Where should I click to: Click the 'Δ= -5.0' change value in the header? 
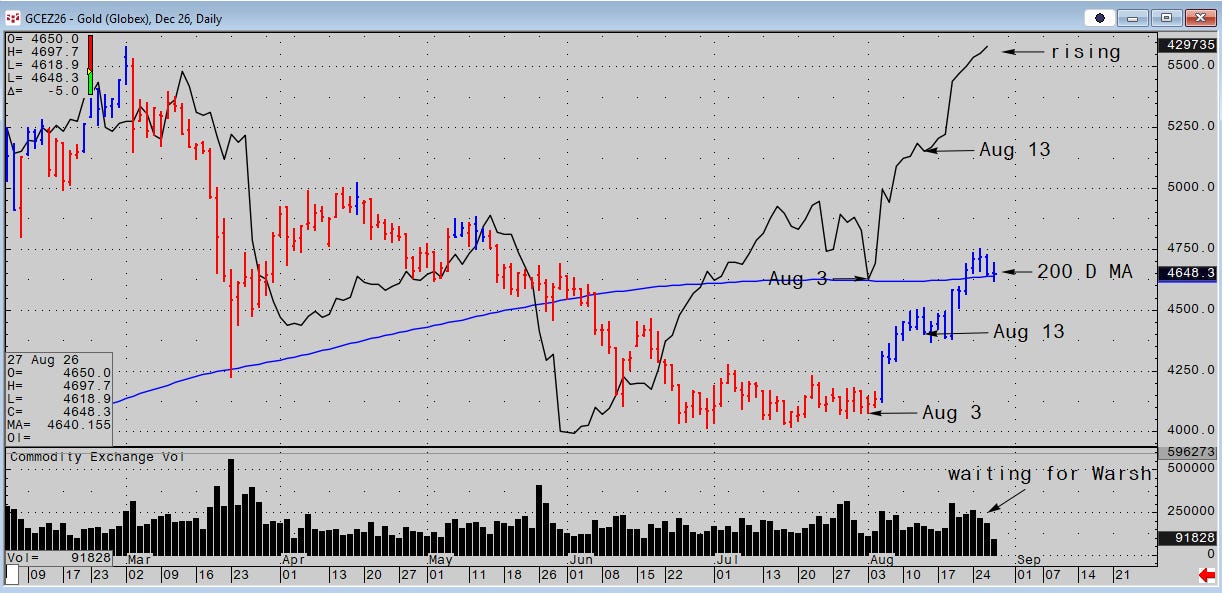click(43, 90)
